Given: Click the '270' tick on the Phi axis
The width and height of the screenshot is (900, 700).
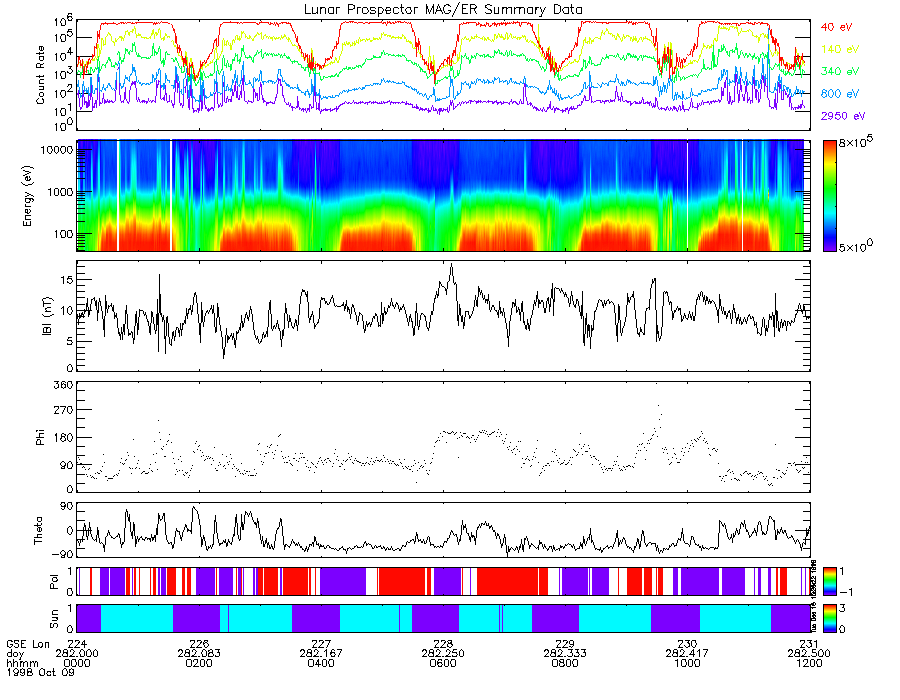Looking at the screenshot, I should pyautogui.click(x=63, y=410).
